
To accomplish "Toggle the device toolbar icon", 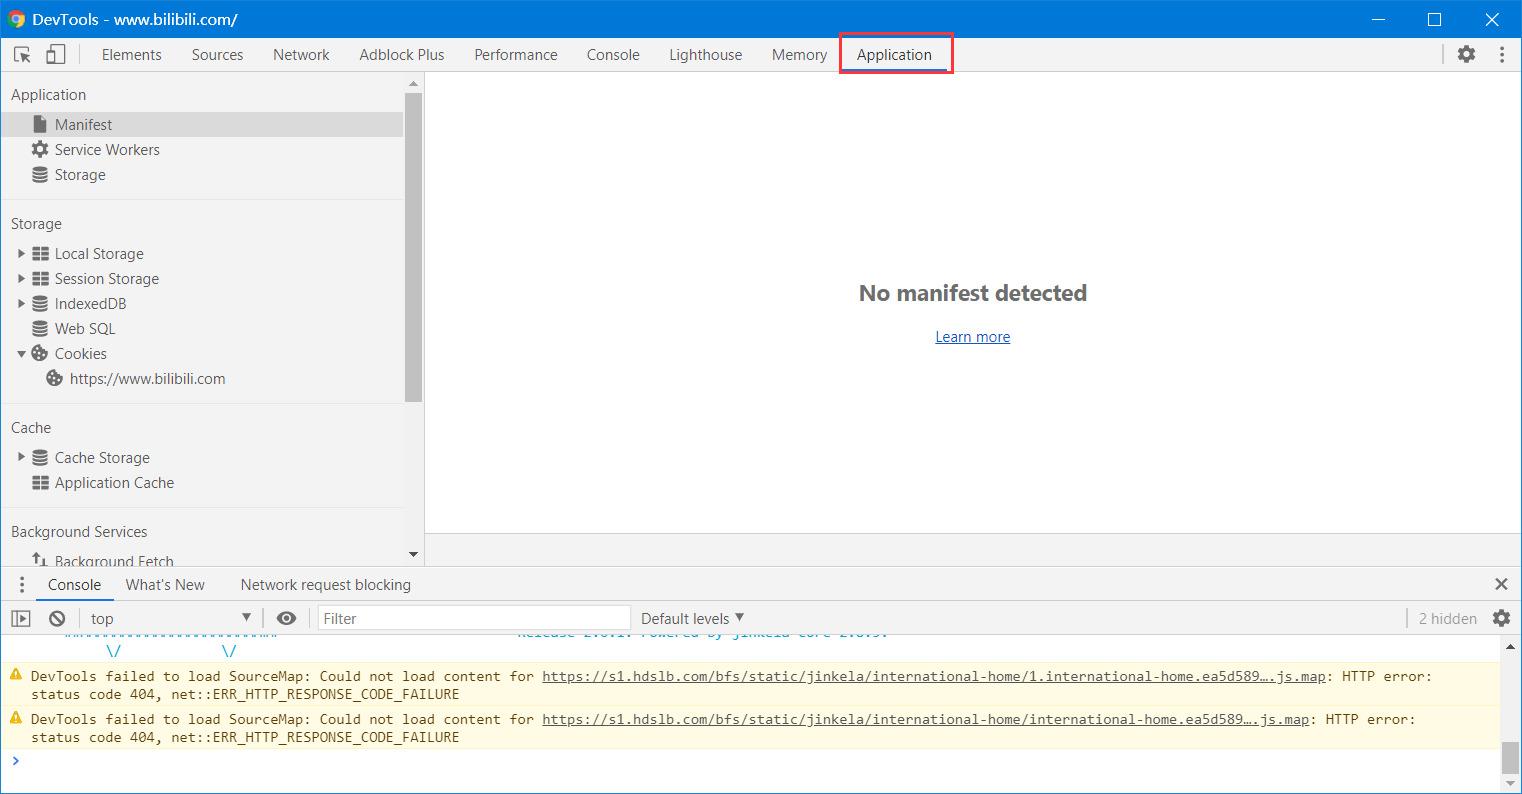I will tap(56, 55).
